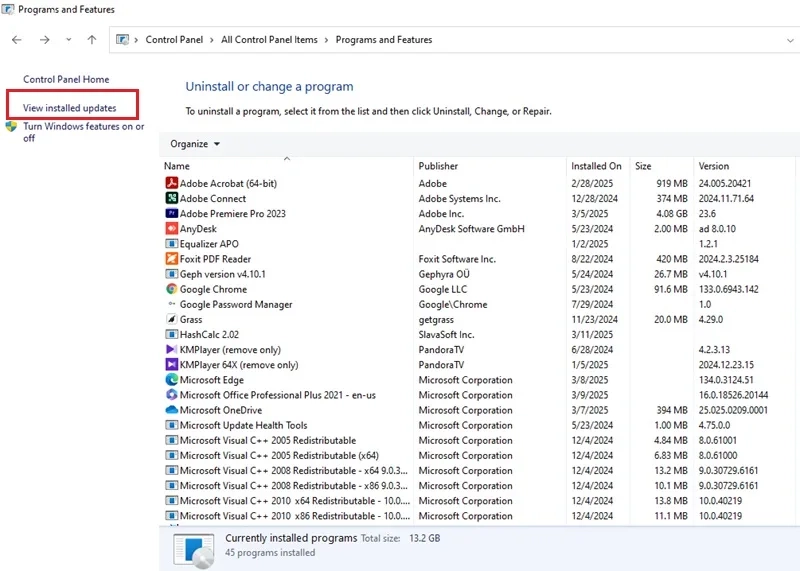Click the Visual C++ 2005 Redistributable (x64) icon
This screenshot has height=571, width=800.
click(x=171, y=455)
